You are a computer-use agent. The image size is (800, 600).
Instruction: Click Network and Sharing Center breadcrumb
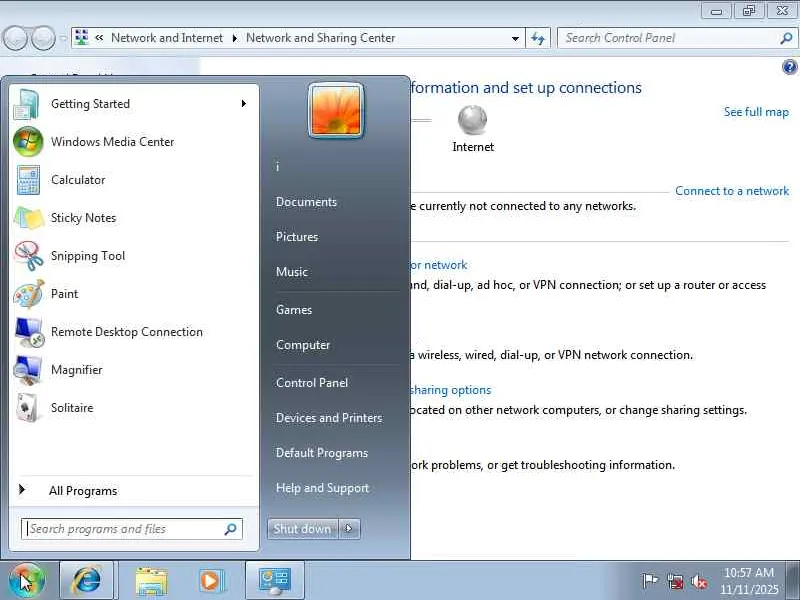coord(320,38)
